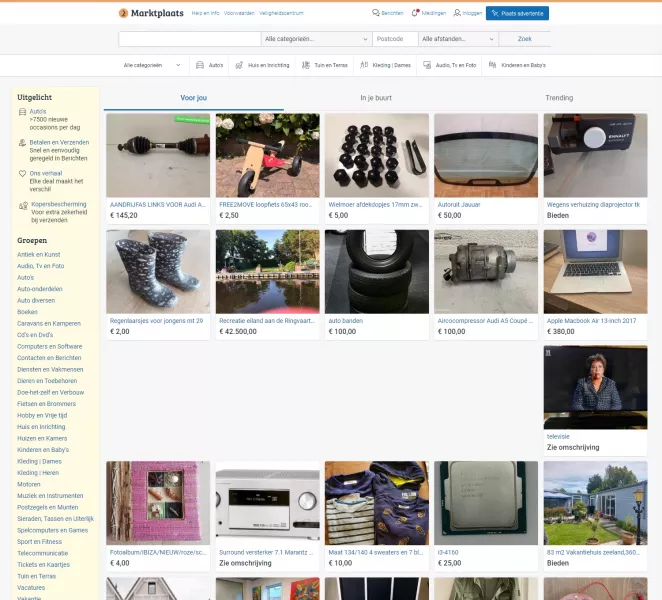Viewport: 662px width, 600px height.
Task: Open the Apple Macbook Air listing image
Action: tap(595, 271)
